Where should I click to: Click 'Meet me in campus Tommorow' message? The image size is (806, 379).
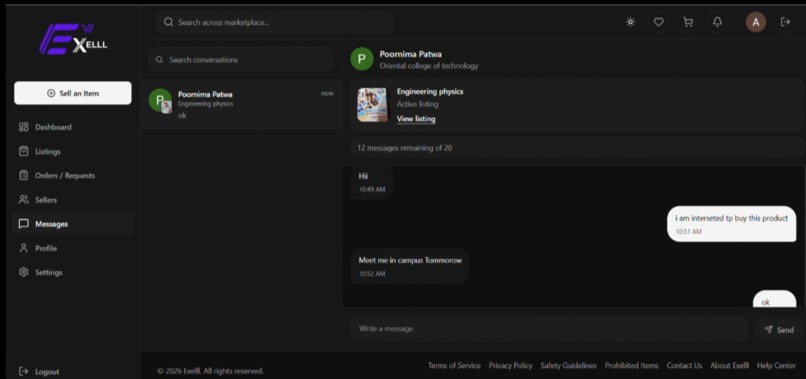coord(410,266)
